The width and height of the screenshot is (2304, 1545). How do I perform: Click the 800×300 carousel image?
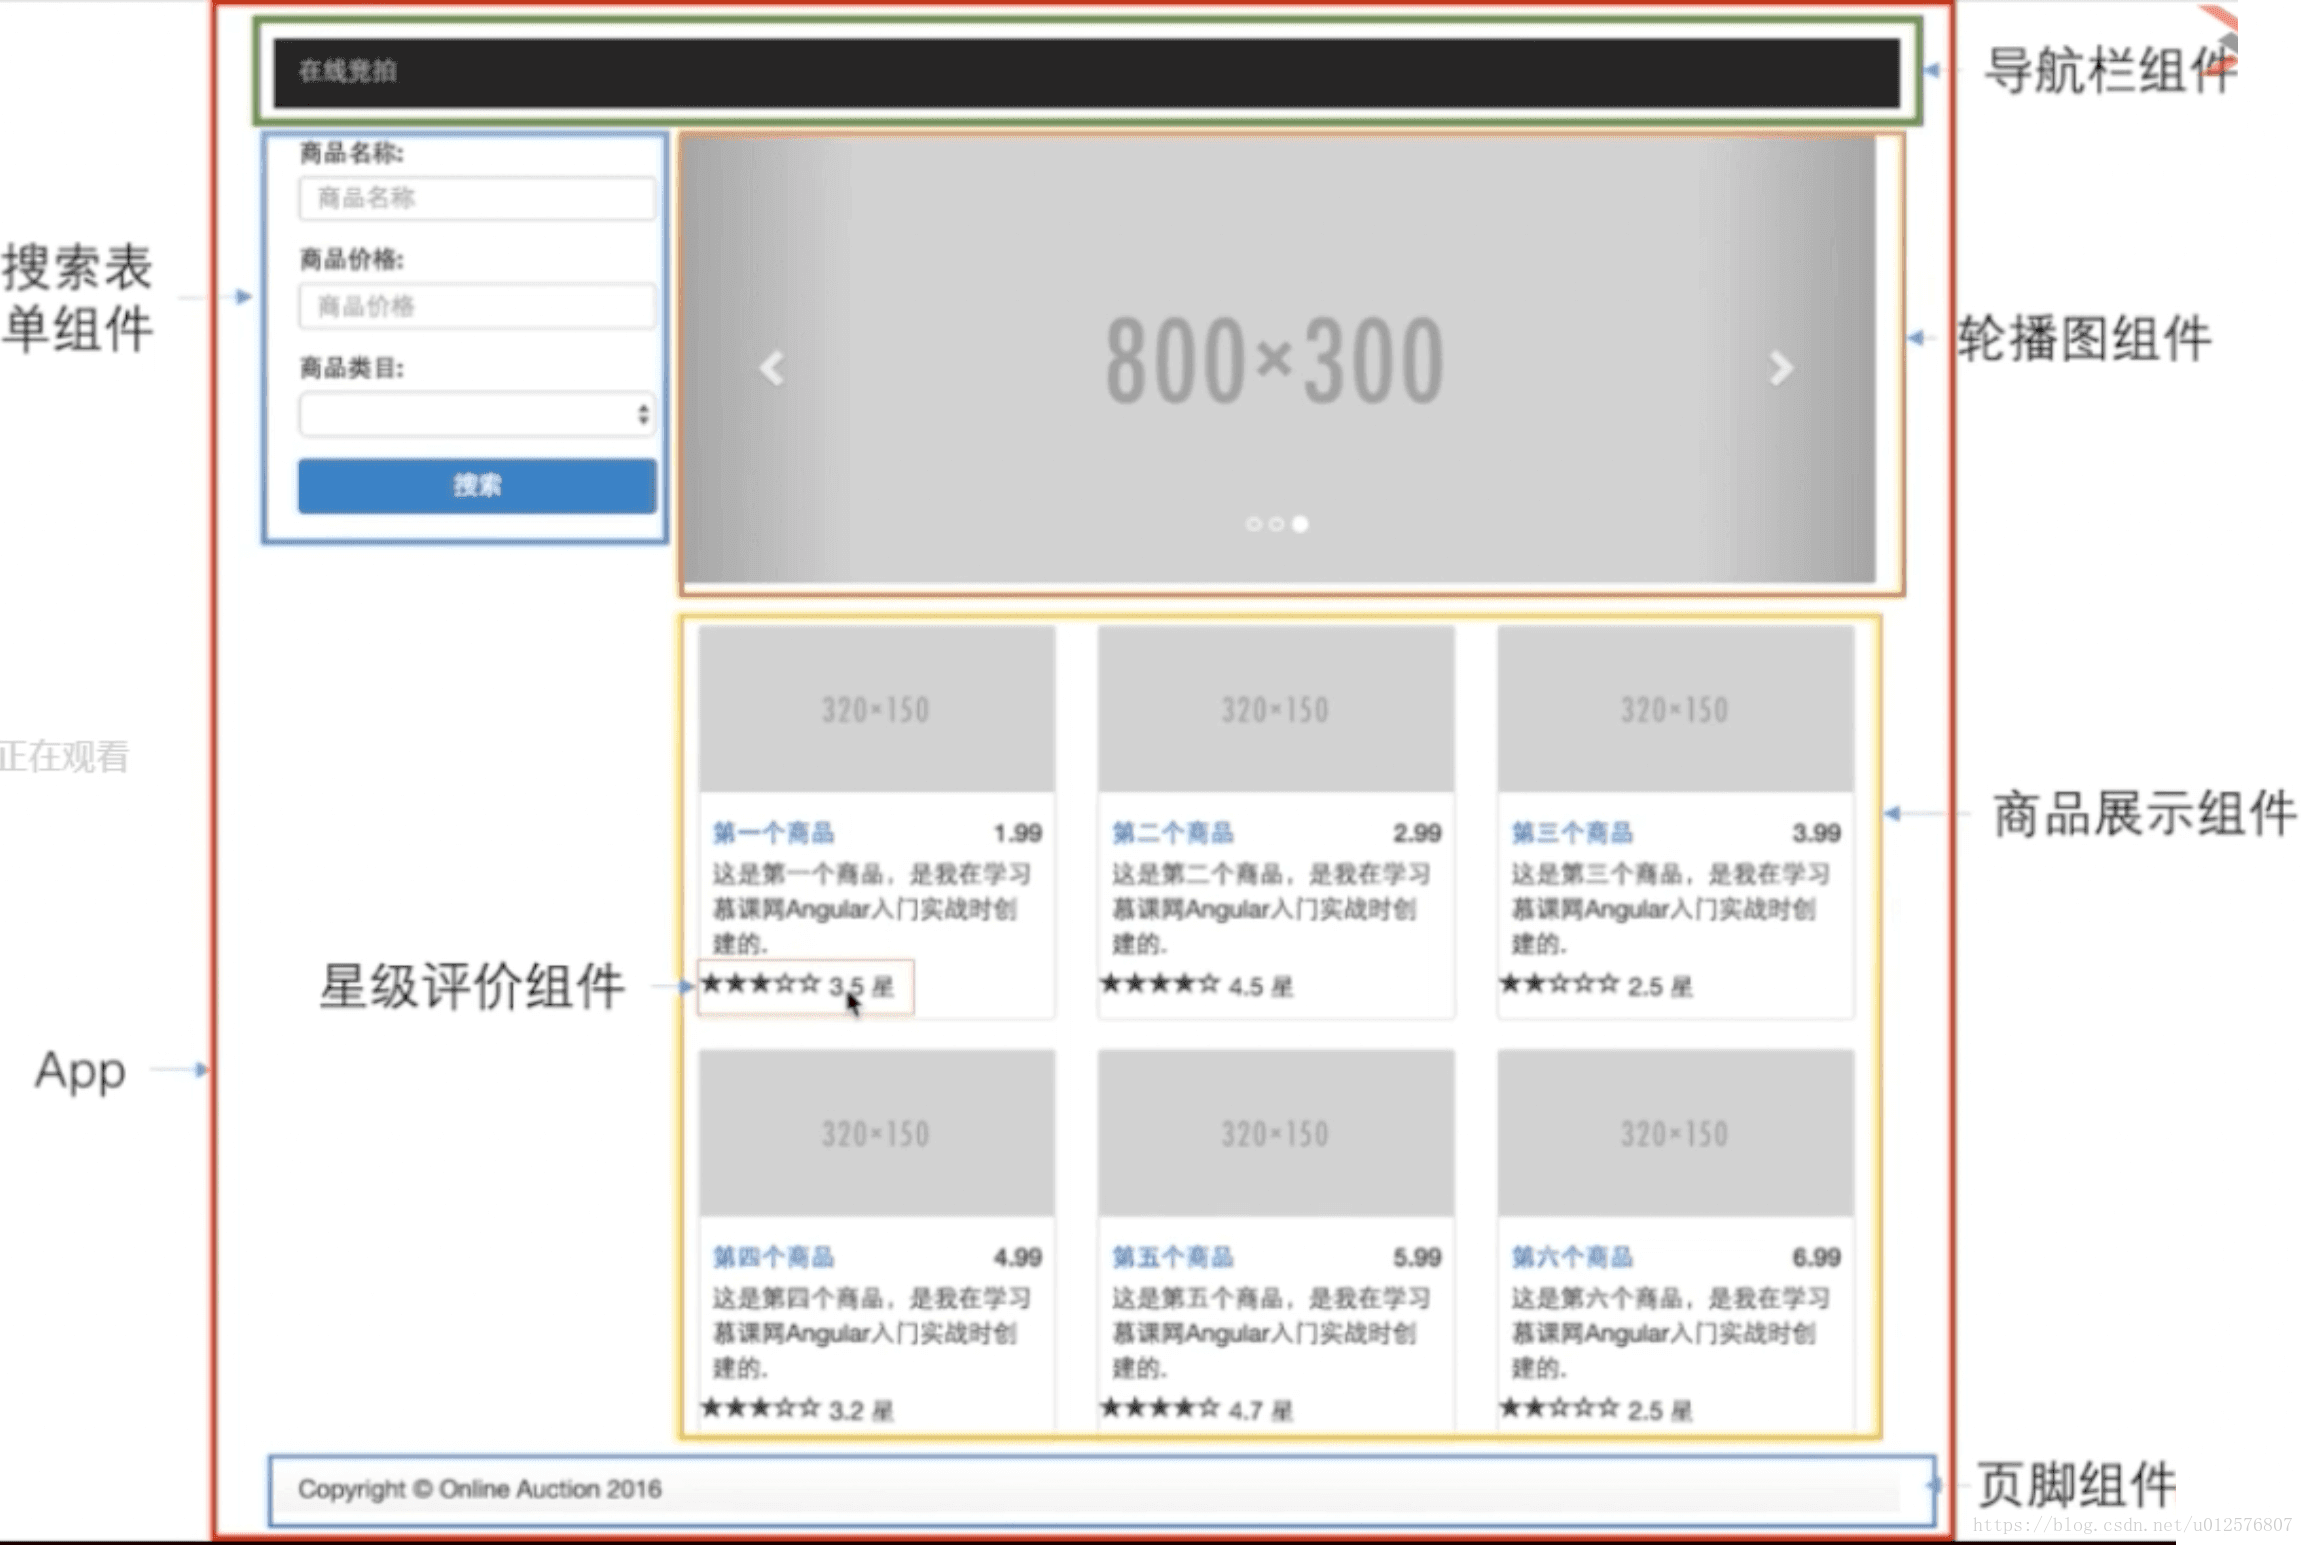pos(1275,360)
